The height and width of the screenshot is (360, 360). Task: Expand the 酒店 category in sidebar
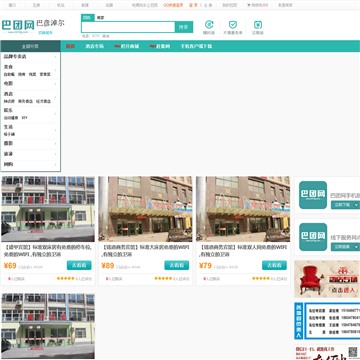coord(30,97)
